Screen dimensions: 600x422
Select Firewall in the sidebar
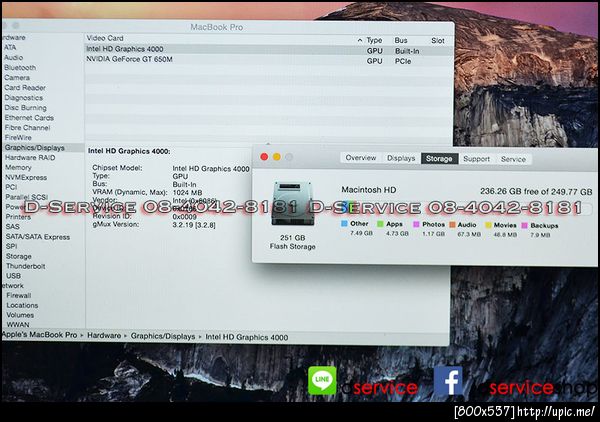click(x=18, y=295)
